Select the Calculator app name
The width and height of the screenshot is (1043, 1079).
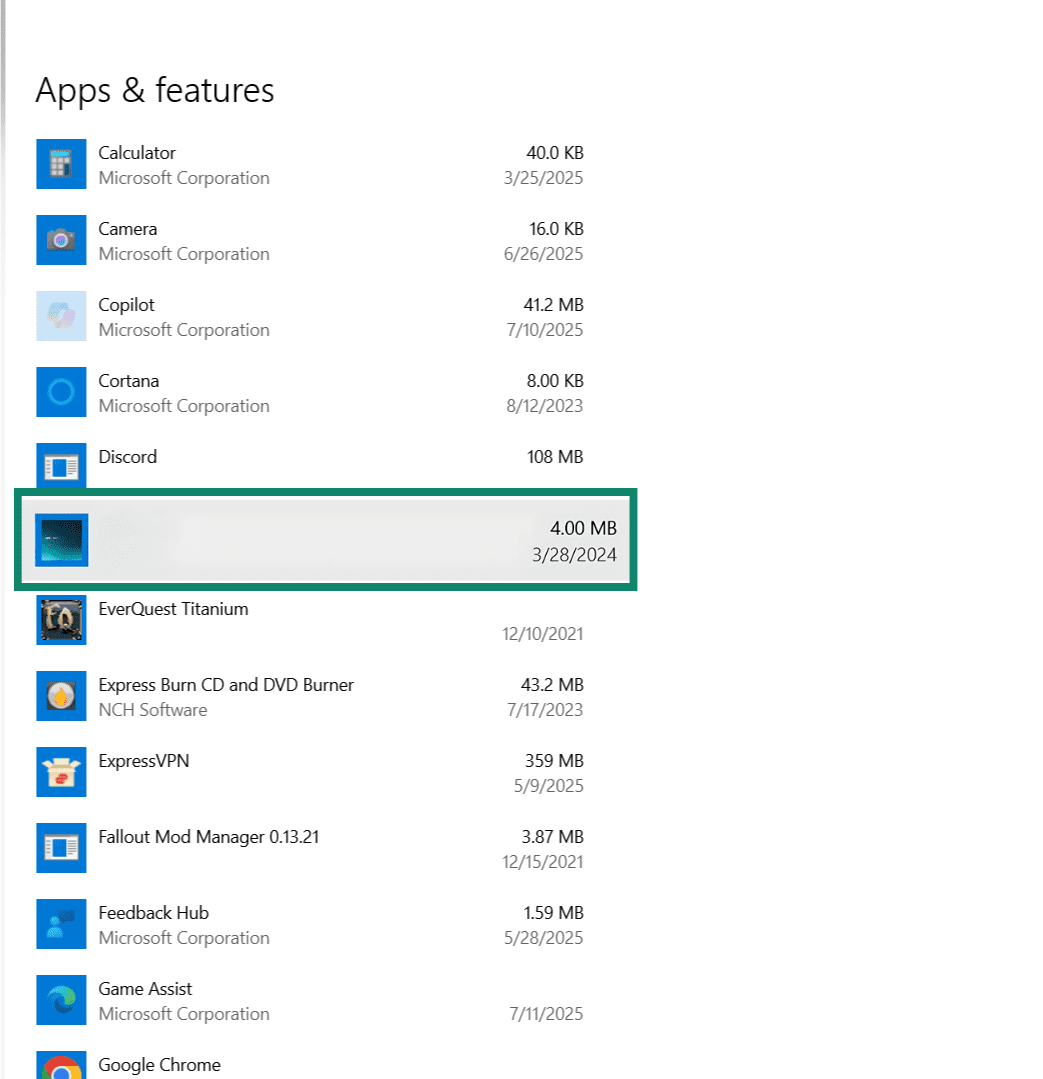(136, 152)
